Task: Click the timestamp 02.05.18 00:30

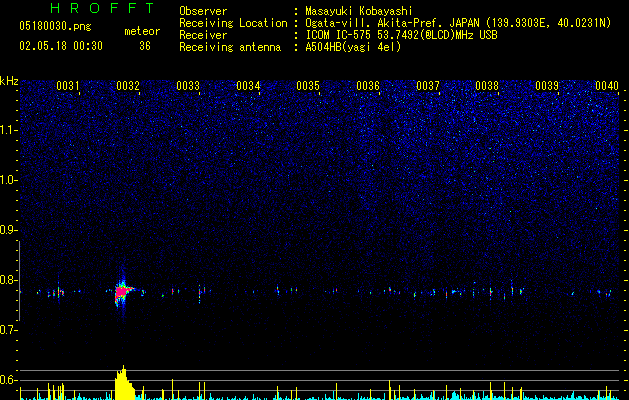Action: (61, 46)
